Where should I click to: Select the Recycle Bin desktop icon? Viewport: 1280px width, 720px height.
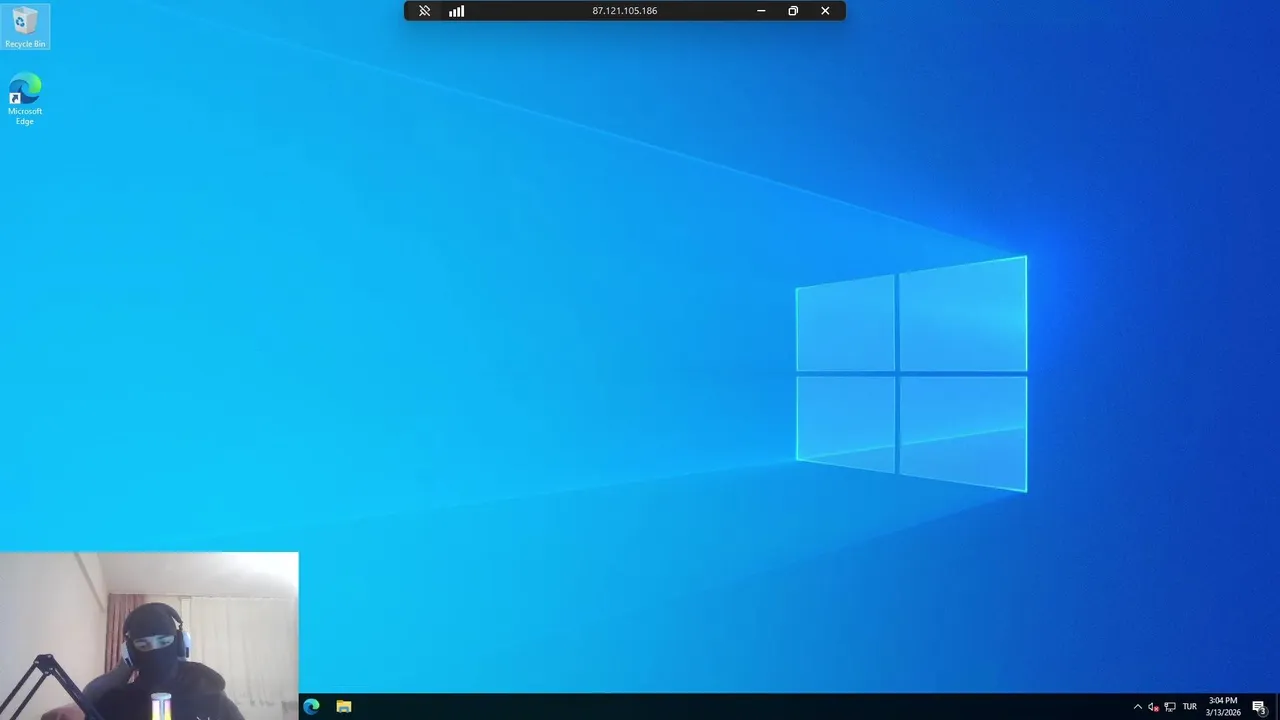[25, 27]
